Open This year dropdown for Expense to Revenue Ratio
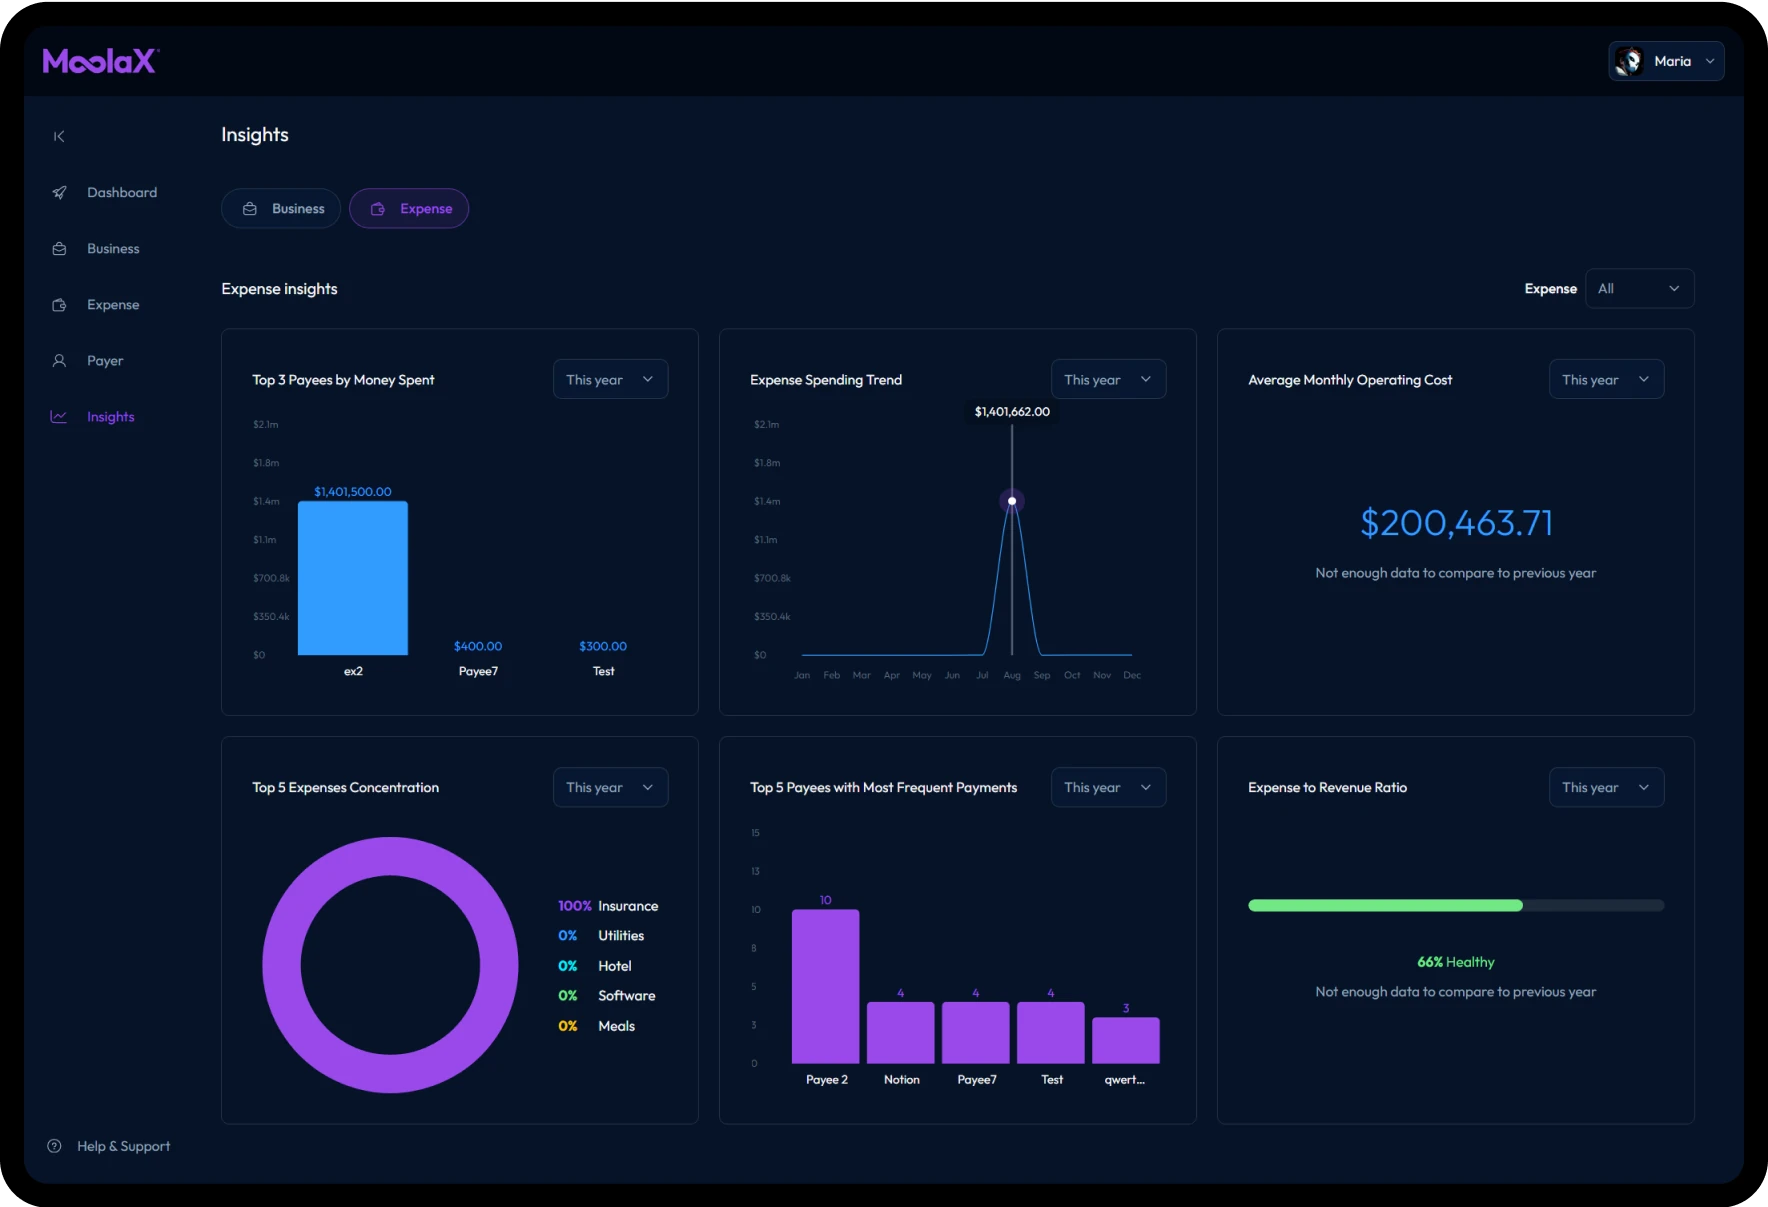Screen dimensions: 1768x1207 1606,787
